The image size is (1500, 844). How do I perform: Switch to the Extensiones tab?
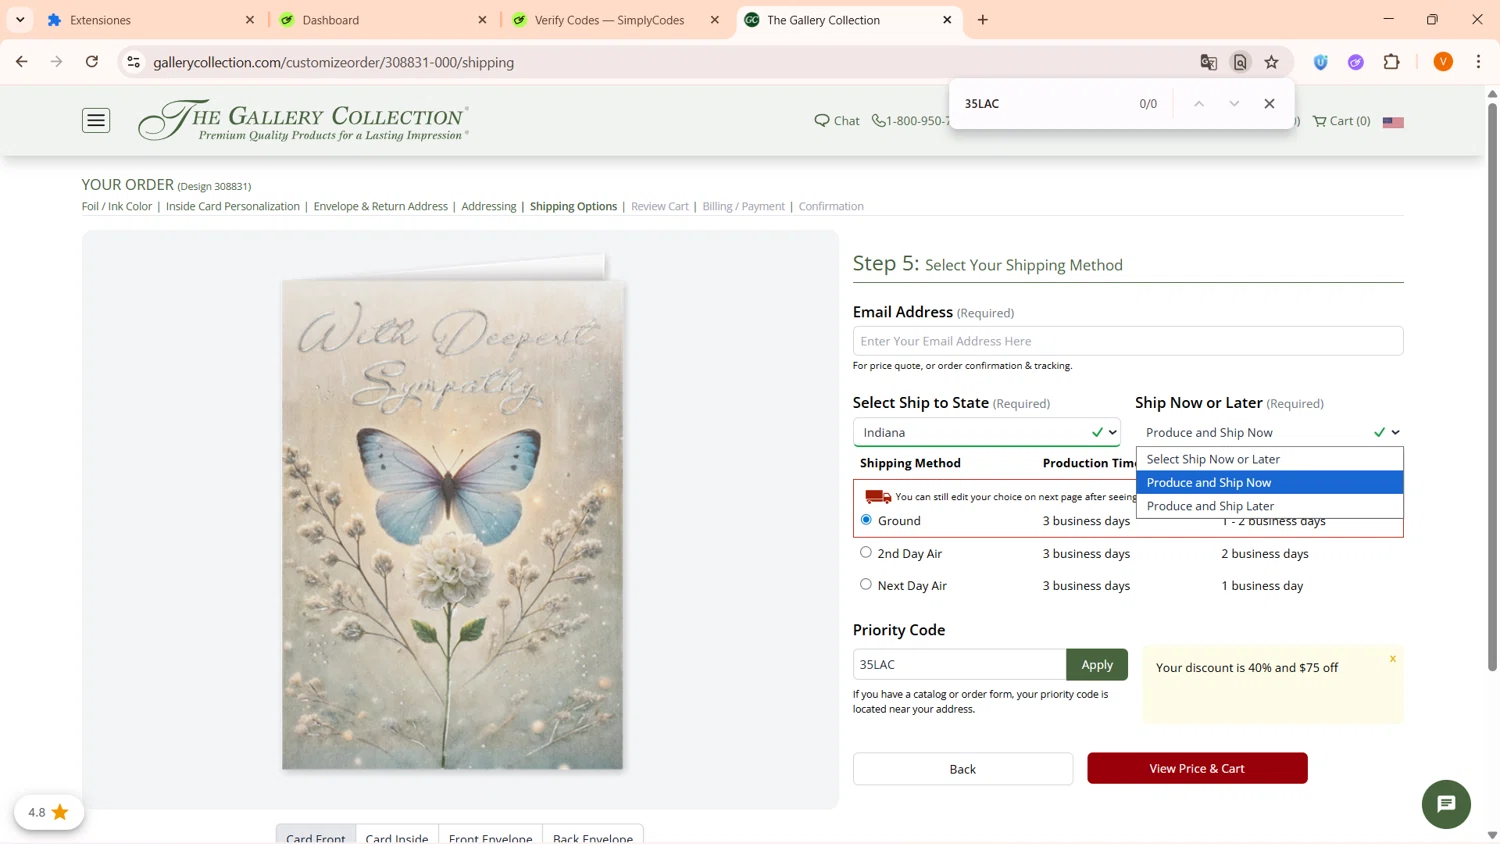pyautogui.click(x=150, y=20)
